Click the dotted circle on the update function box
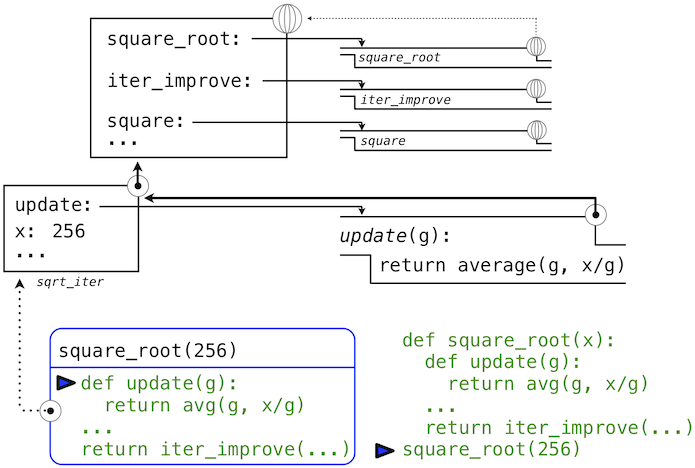Screen dimensions: 695x468 tap(596, 214)
